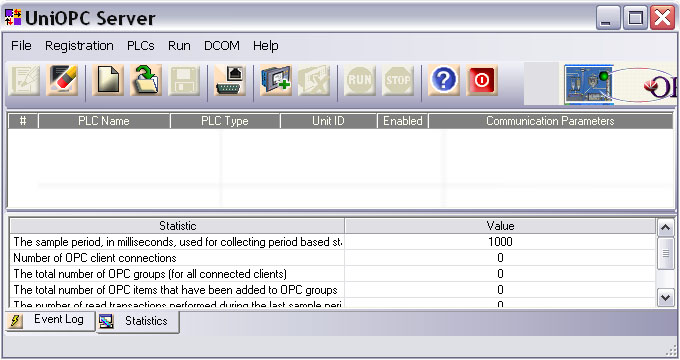The height and width of the screenshot is (360, 680).
Task: Click the Value column header
Action: coord(500,226)
